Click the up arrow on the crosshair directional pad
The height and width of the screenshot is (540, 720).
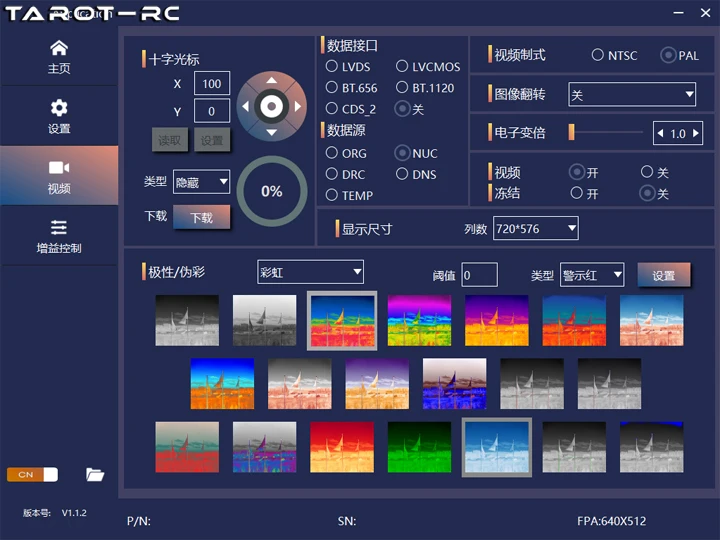click(x=271, y=81)
